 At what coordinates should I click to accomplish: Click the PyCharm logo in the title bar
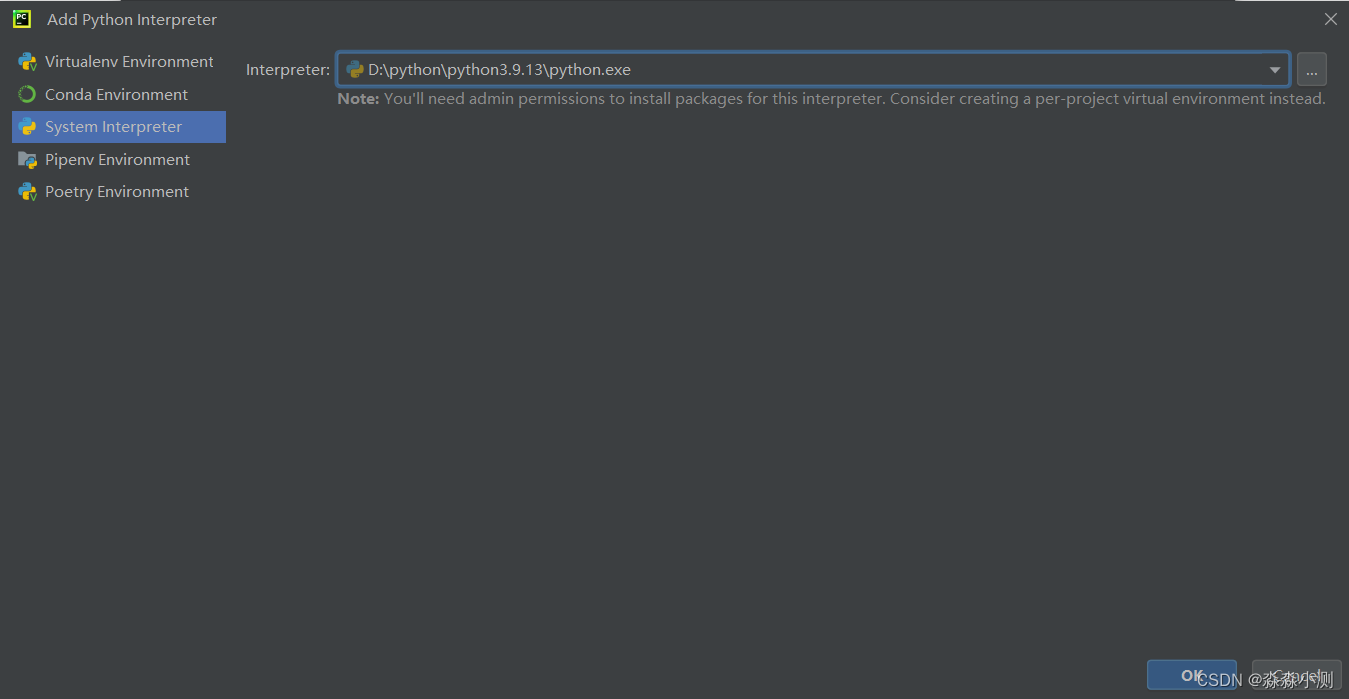point(22,19)
